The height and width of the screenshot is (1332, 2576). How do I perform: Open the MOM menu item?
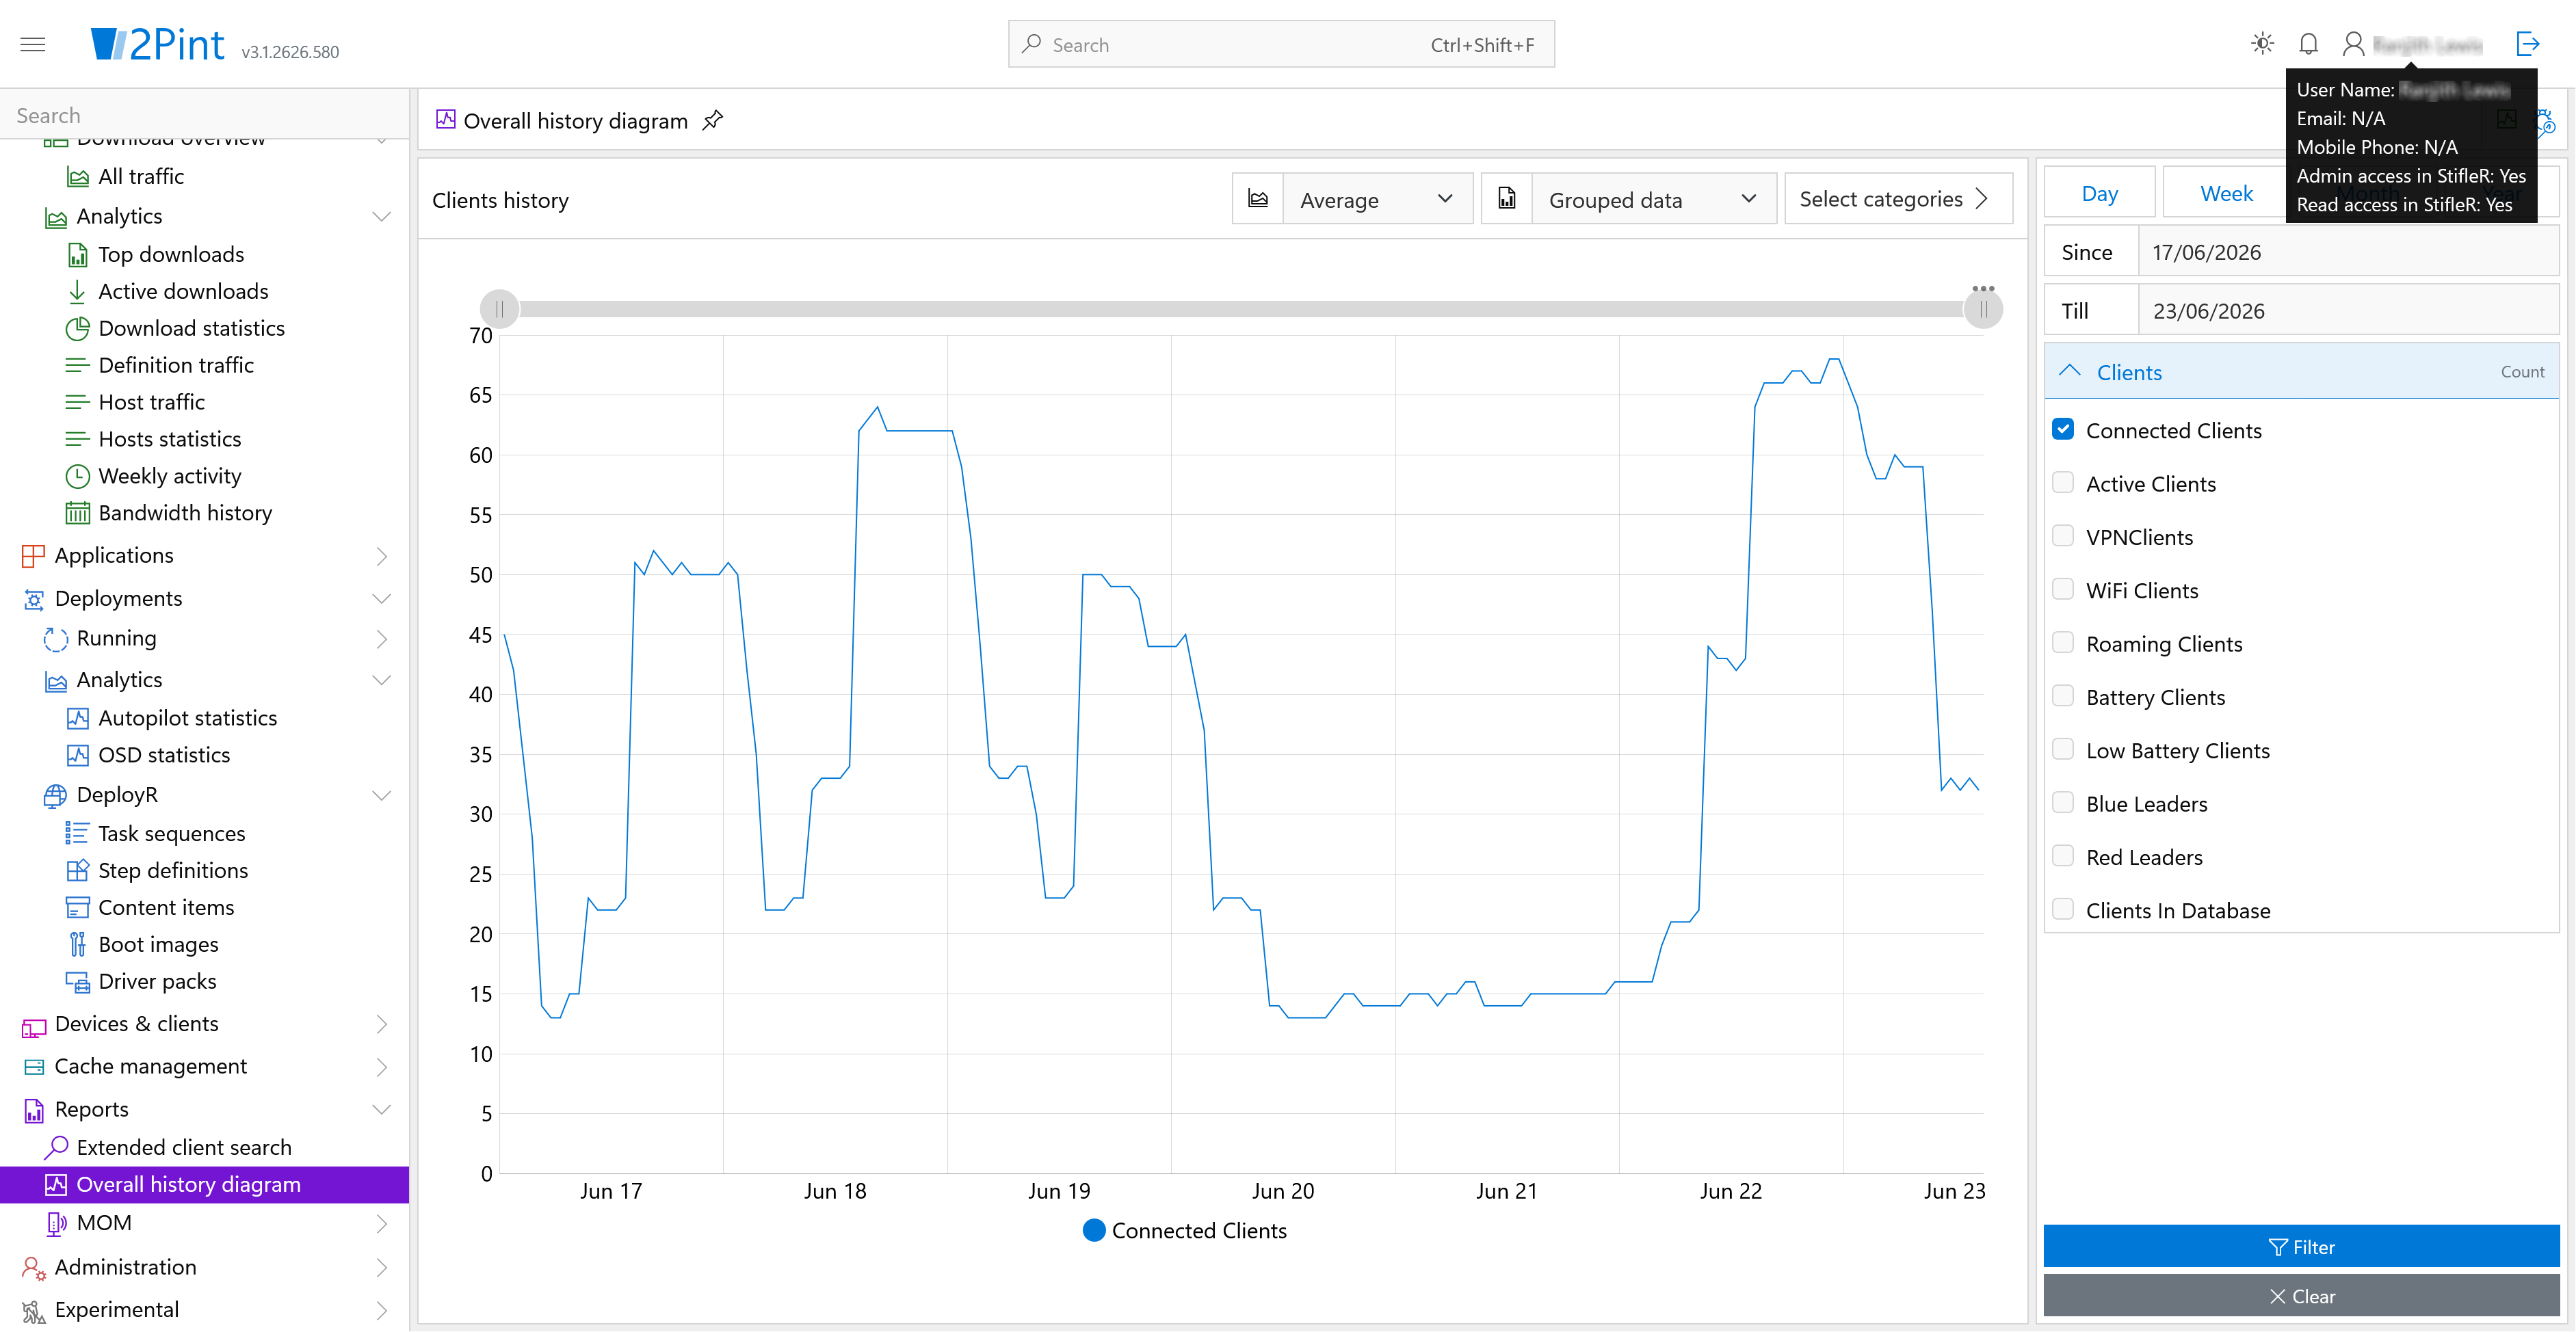[x=104, y=1224]
